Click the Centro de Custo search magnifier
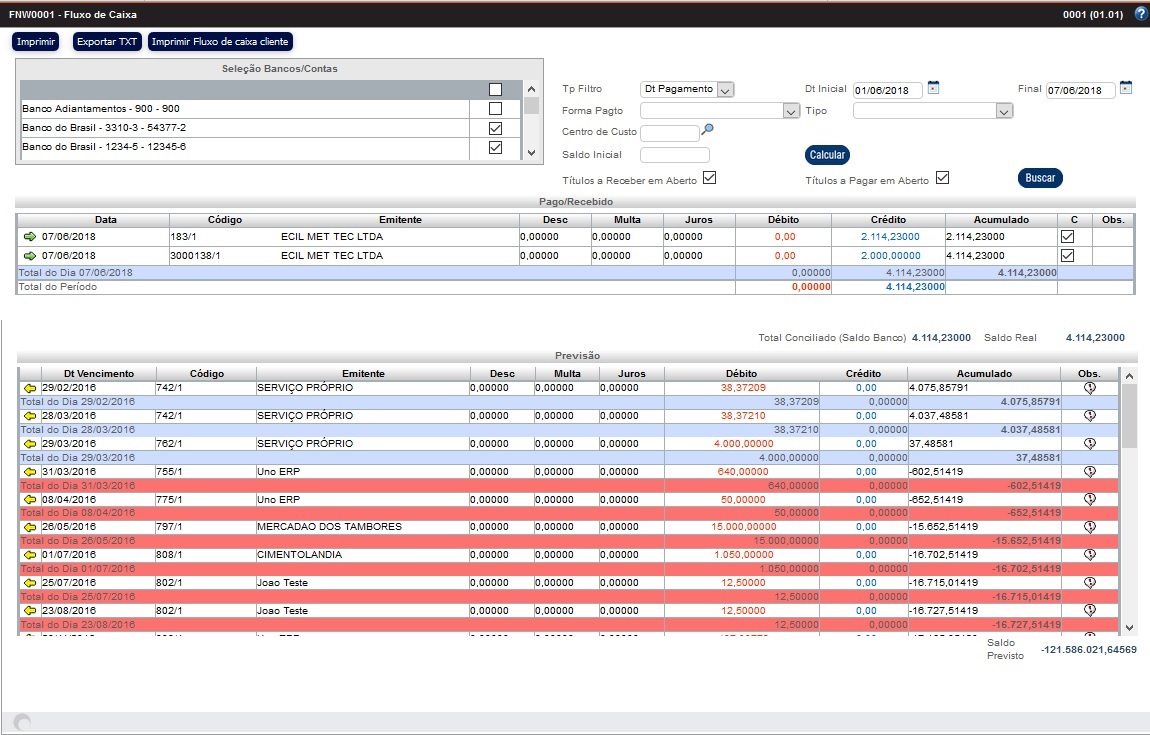The image size is (1150, 735). click(x=708, y=130)
